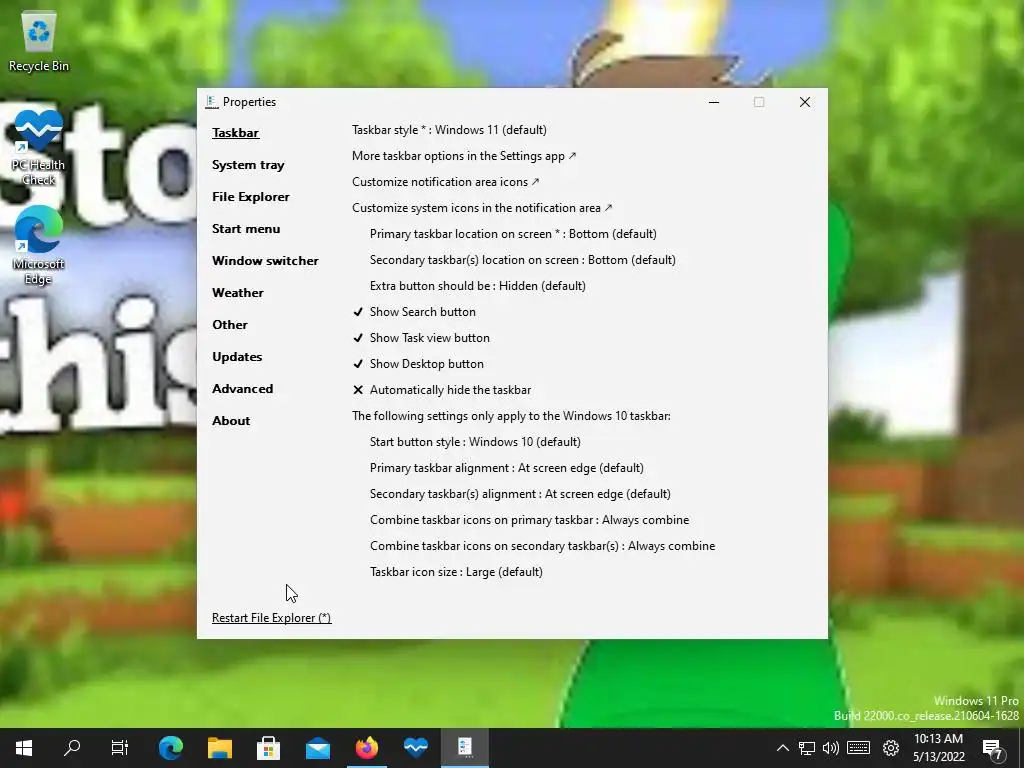Screen dimensions: 1024x768
Task: Open Task View from the taskbar
Action: click(120, 748)
